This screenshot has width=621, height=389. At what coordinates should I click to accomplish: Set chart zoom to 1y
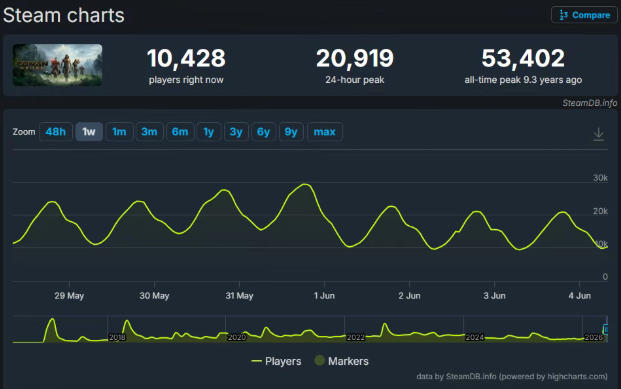[x=209, y=132]
